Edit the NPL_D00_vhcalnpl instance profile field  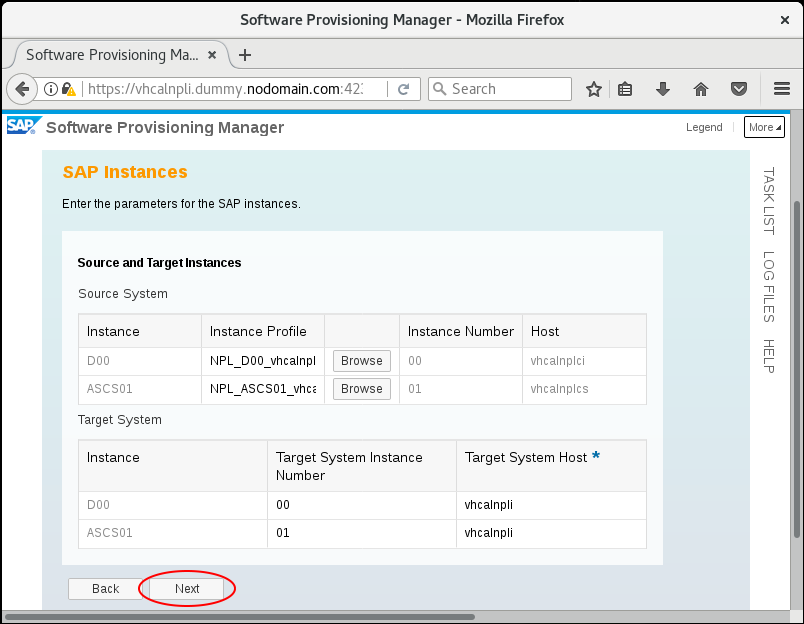(x=263, y=361)
